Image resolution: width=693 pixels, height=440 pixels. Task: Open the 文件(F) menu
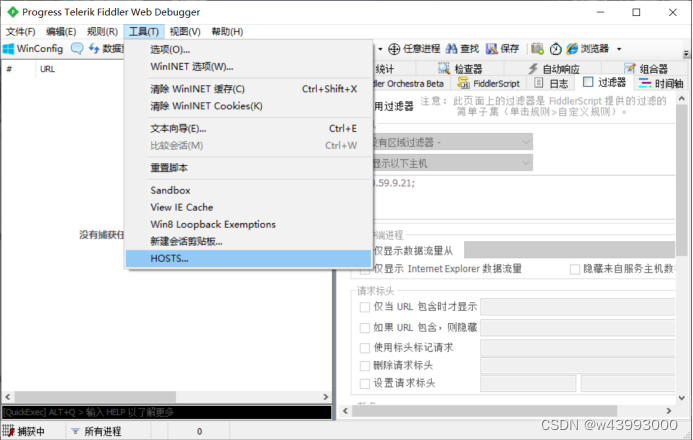coord(20,31)
